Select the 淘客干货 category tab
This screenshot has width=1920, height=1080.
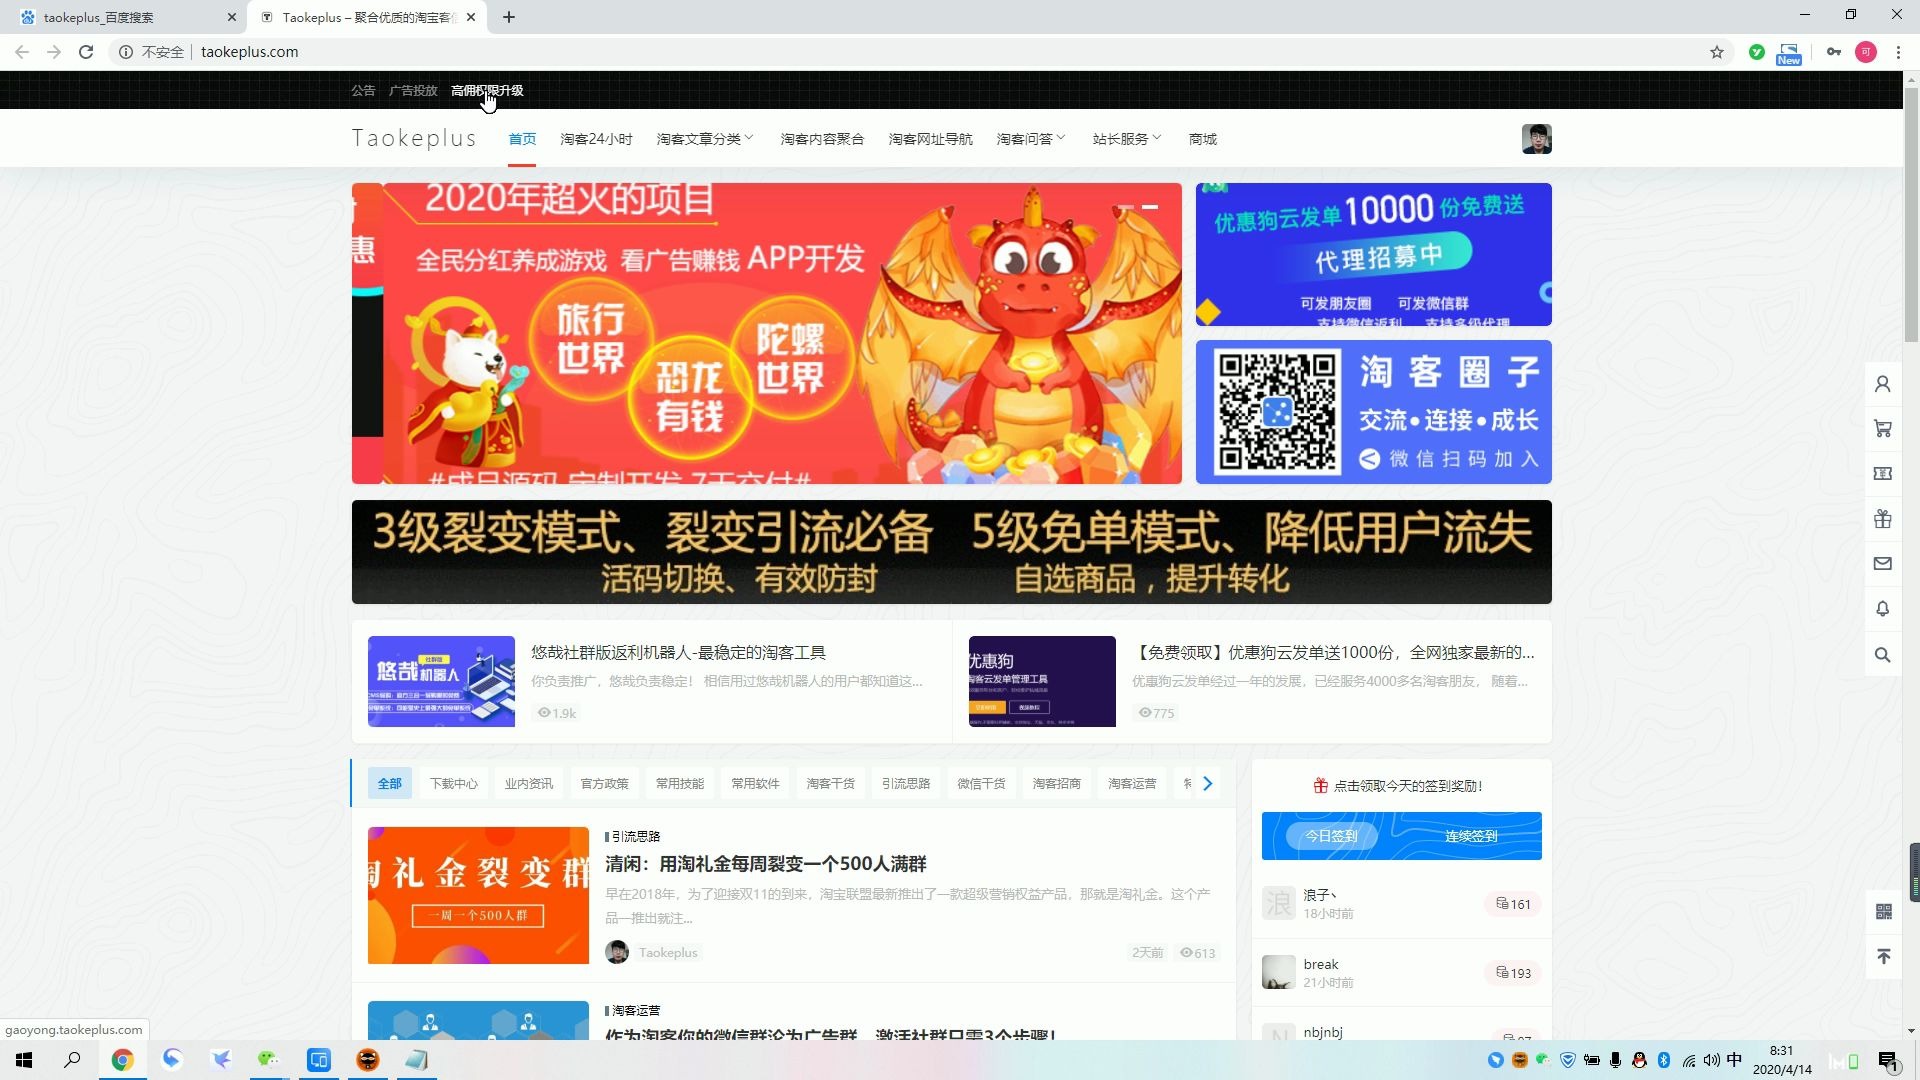pyautogui.click(x=830, y=784)
